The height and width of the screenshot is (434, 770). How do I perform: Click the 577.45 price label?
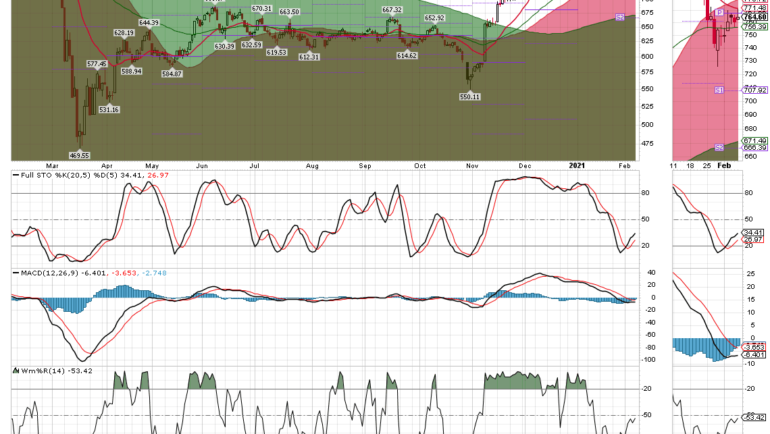coord(97,64)
